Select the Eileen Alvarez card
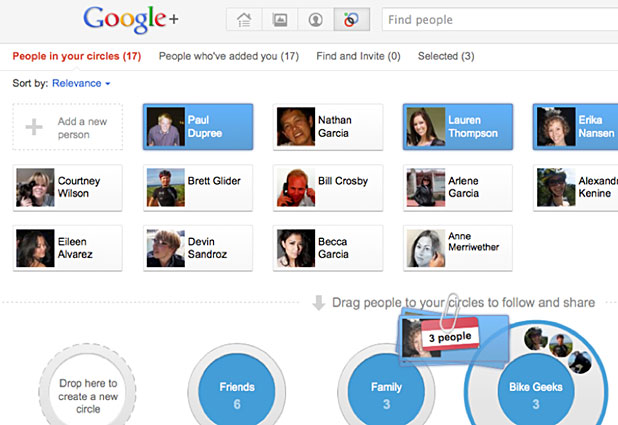 pyautogui.click(x=67, y=248)
